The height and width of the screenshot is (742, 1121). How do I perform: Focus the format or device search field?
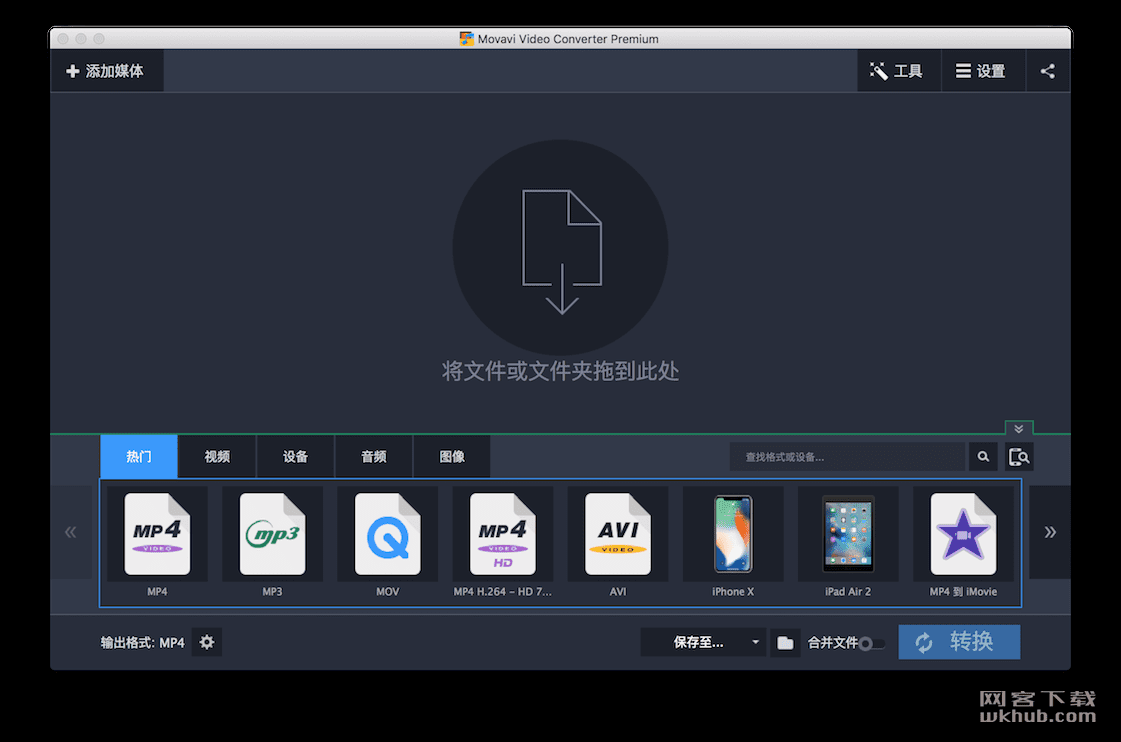click(848, 457)
